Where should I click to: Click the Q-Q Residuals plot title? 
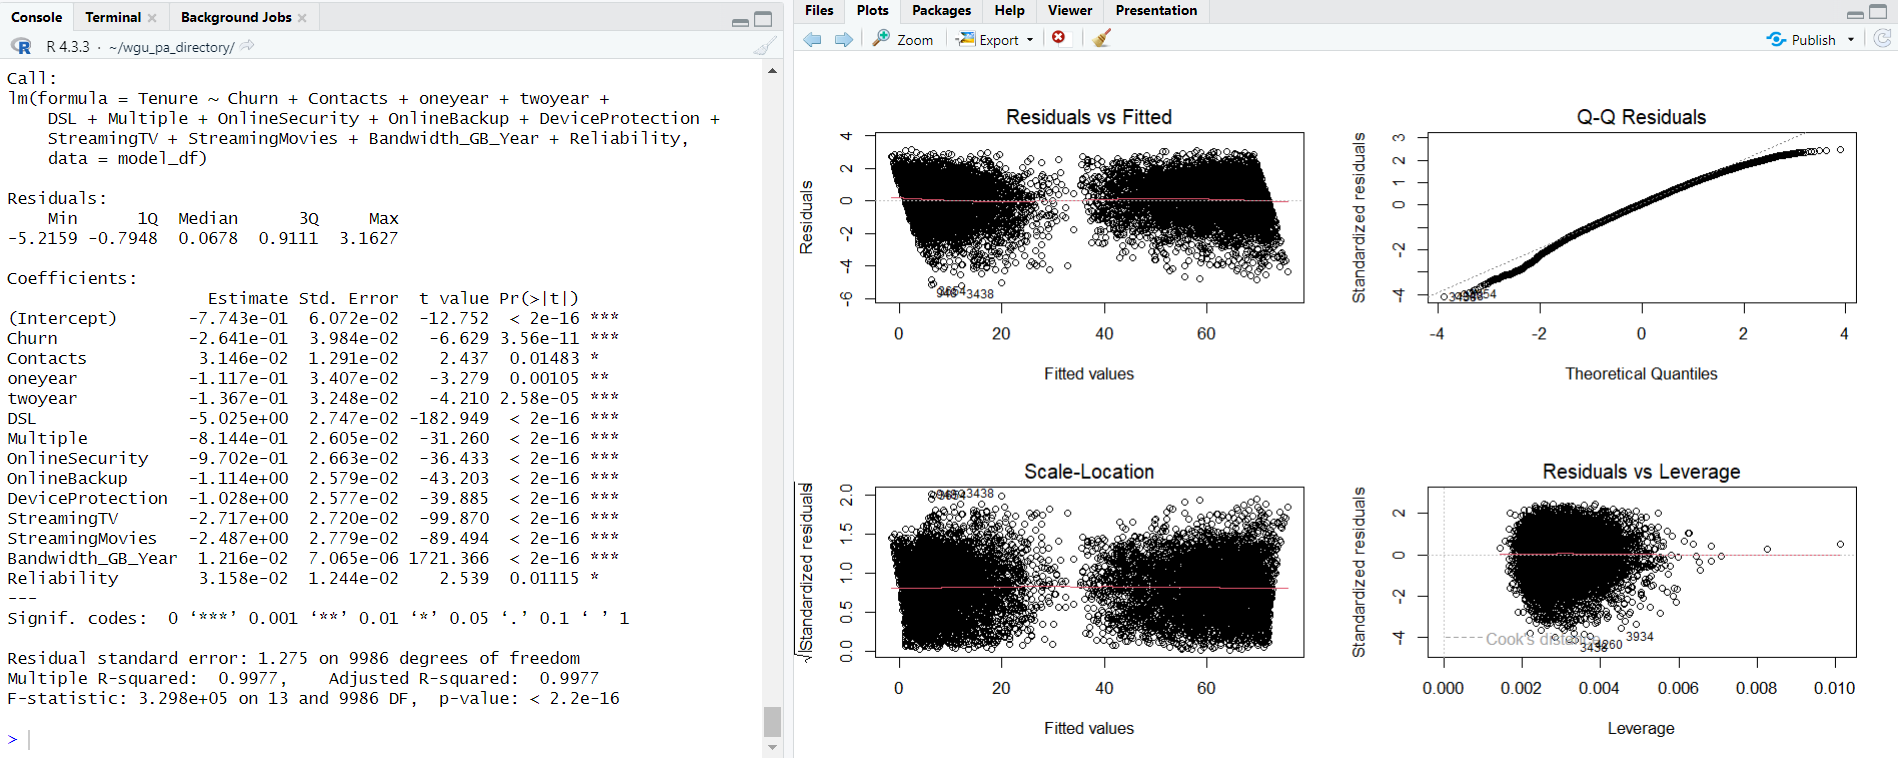pos(1641,117)
